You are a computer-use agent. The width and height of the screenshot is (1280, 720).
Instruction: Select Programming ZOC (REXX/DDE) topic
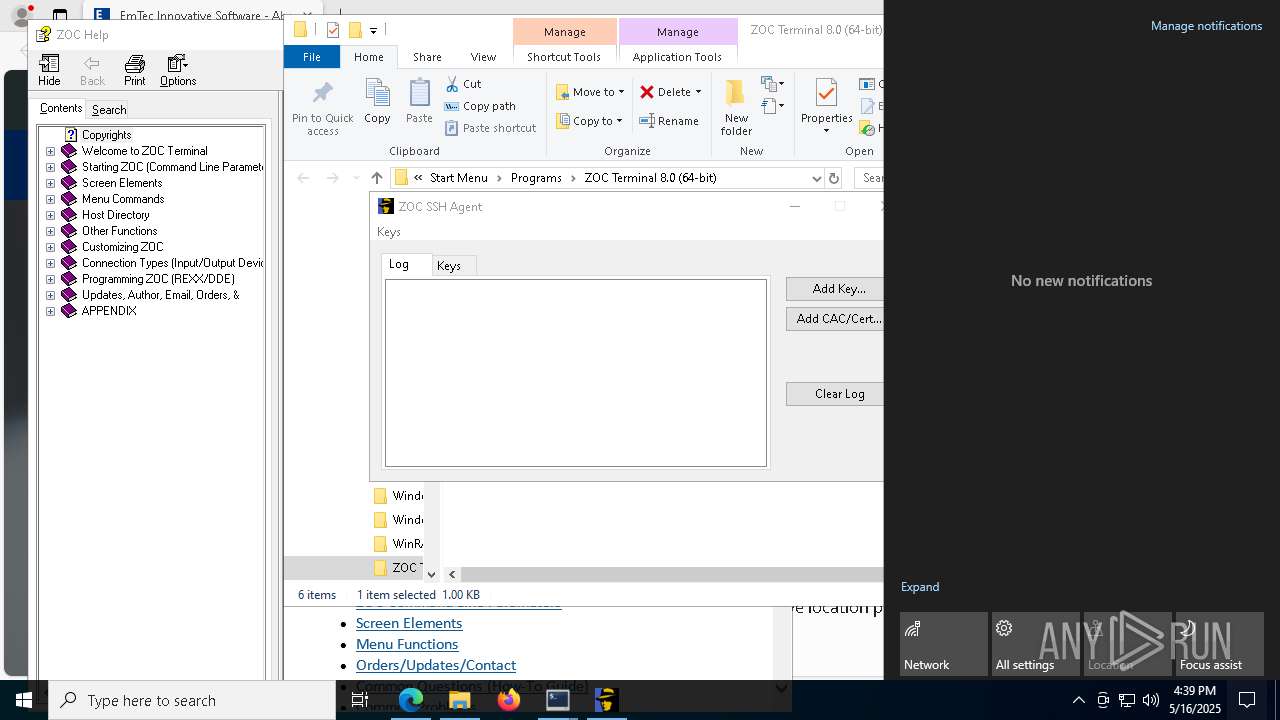(158, 279)
